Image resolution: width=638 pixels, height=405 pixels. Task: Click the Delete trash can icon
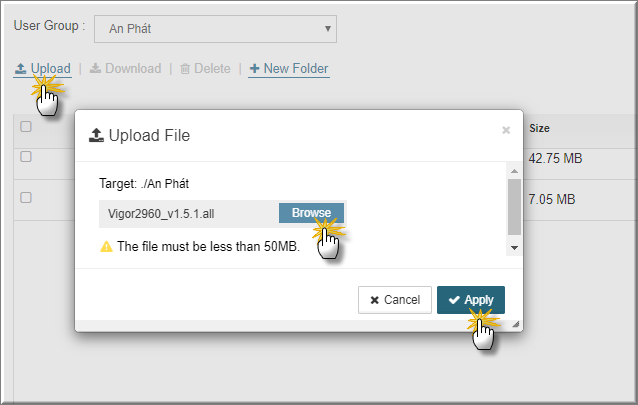[185, 69]
